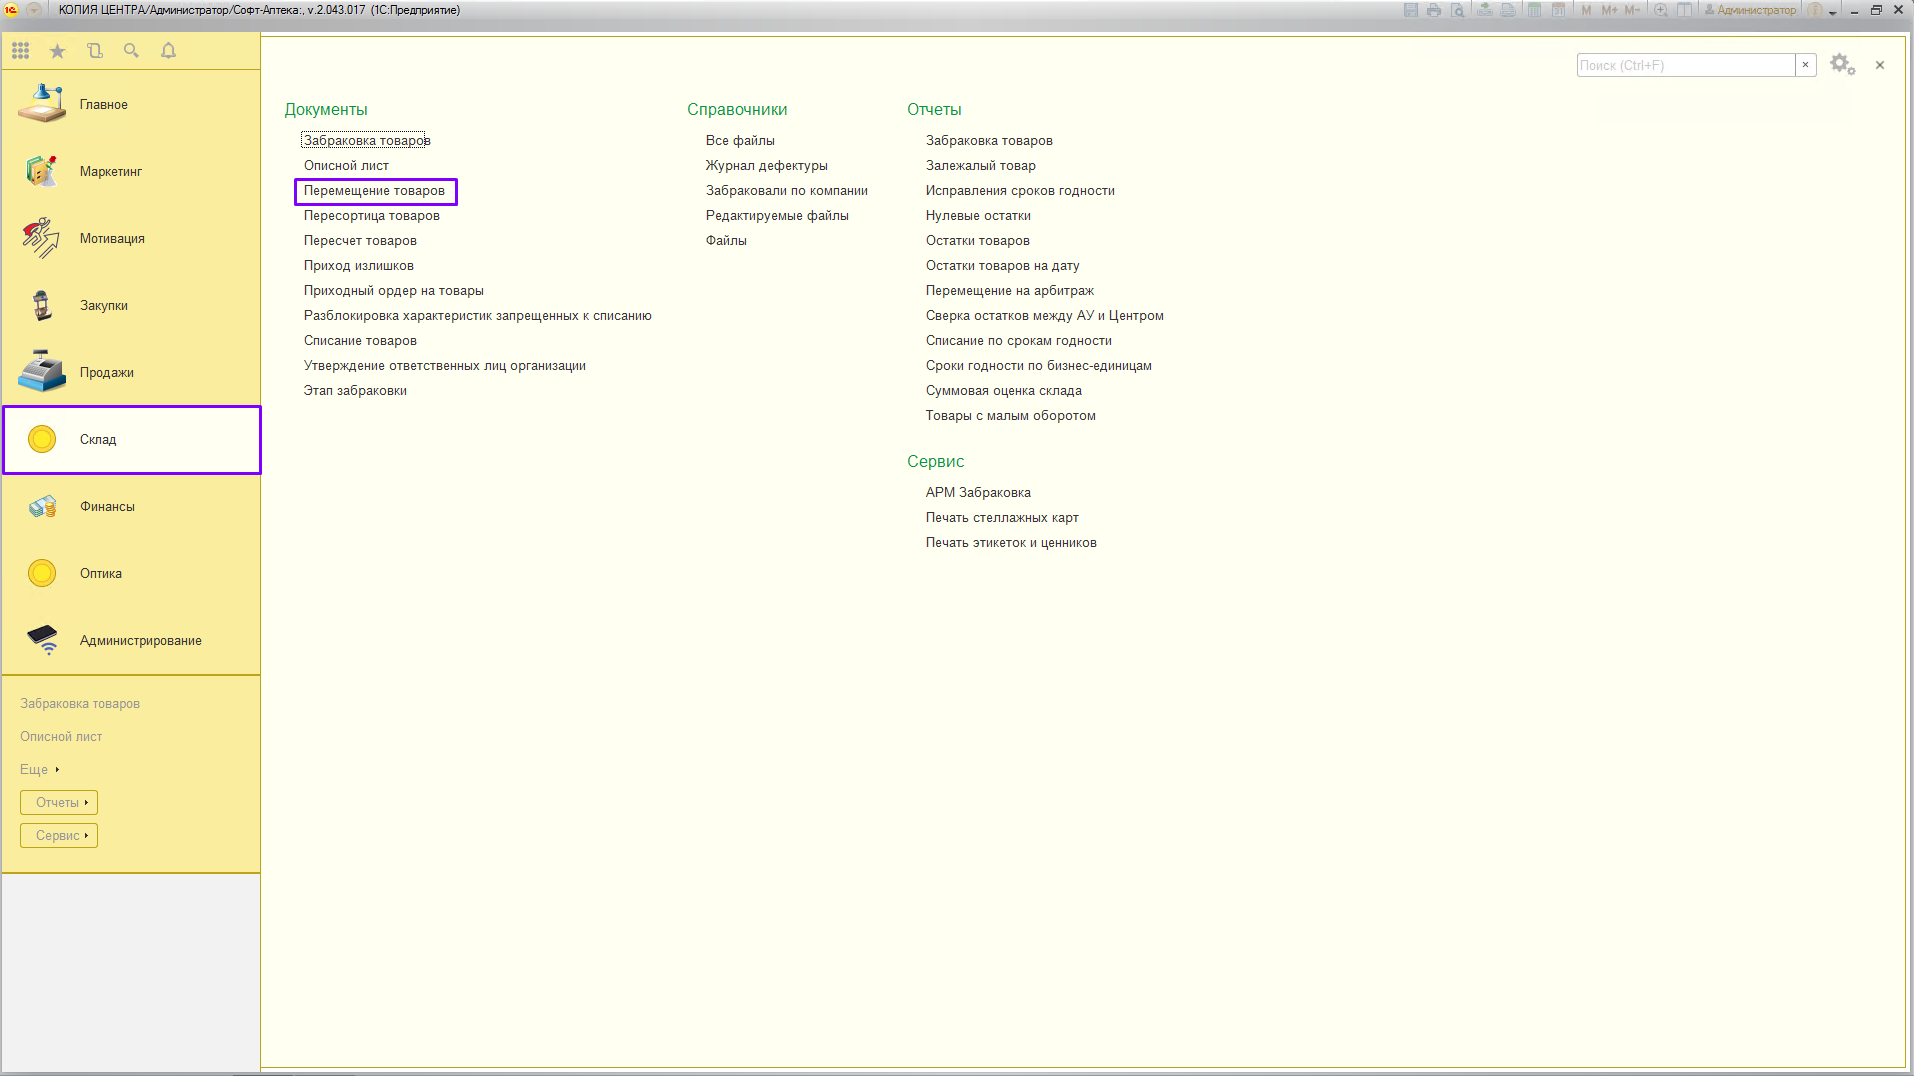This screenshot has width=1914, height=1076.
Task: Open the calendar icon in title bar
Action: (x=1558, y=10)
